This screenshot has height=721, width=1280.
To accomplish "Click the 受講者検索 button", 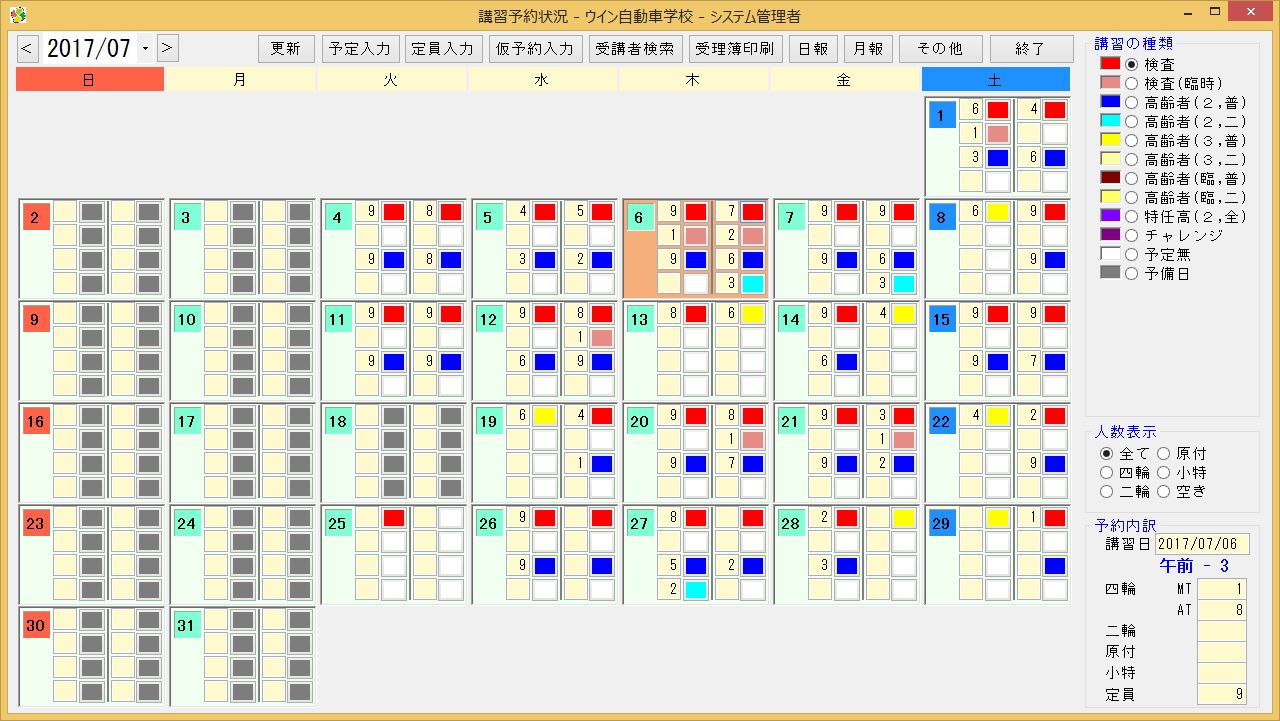I will click(635, 49).
